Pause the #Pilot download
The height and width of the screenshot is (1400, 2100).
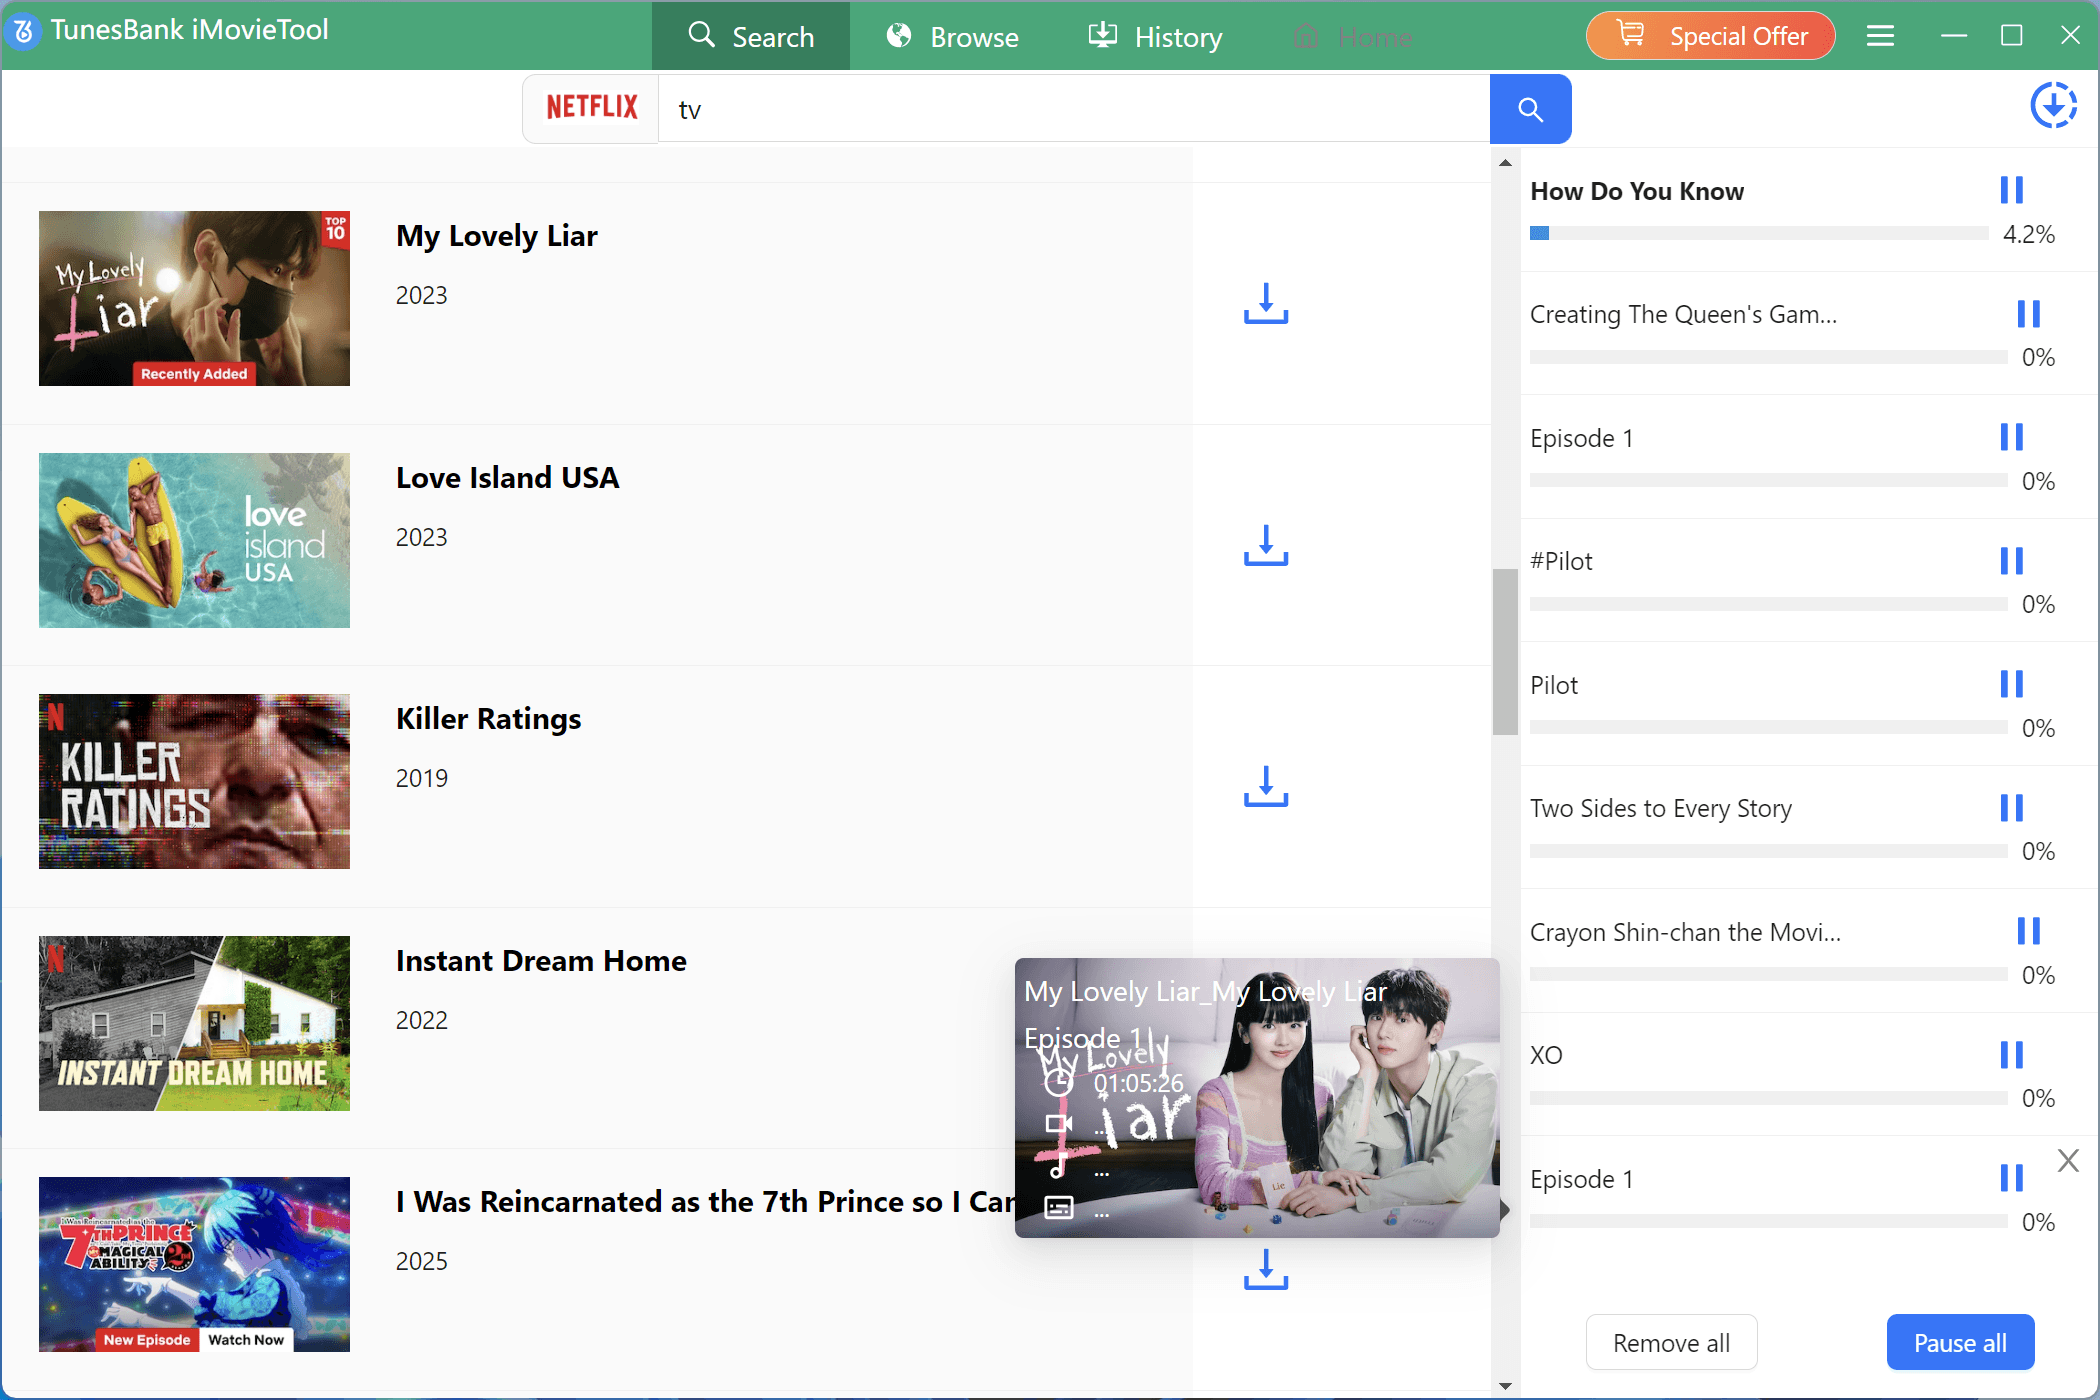2011,561
